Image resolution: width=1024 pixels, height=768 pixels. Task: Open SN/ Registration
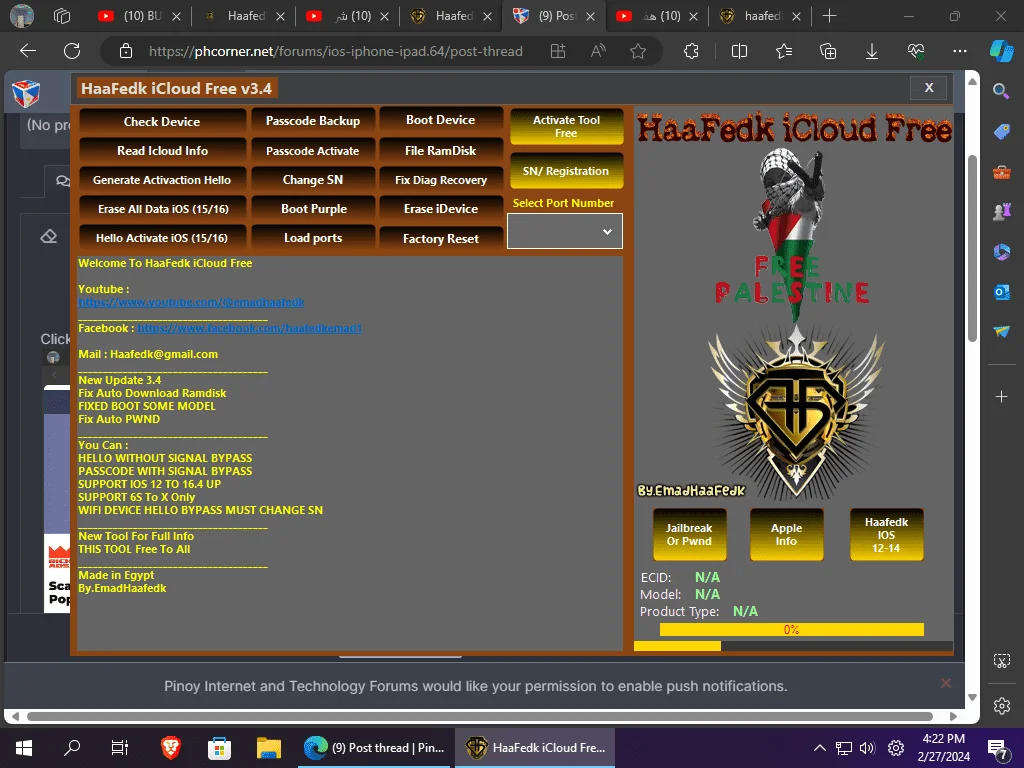566,171
